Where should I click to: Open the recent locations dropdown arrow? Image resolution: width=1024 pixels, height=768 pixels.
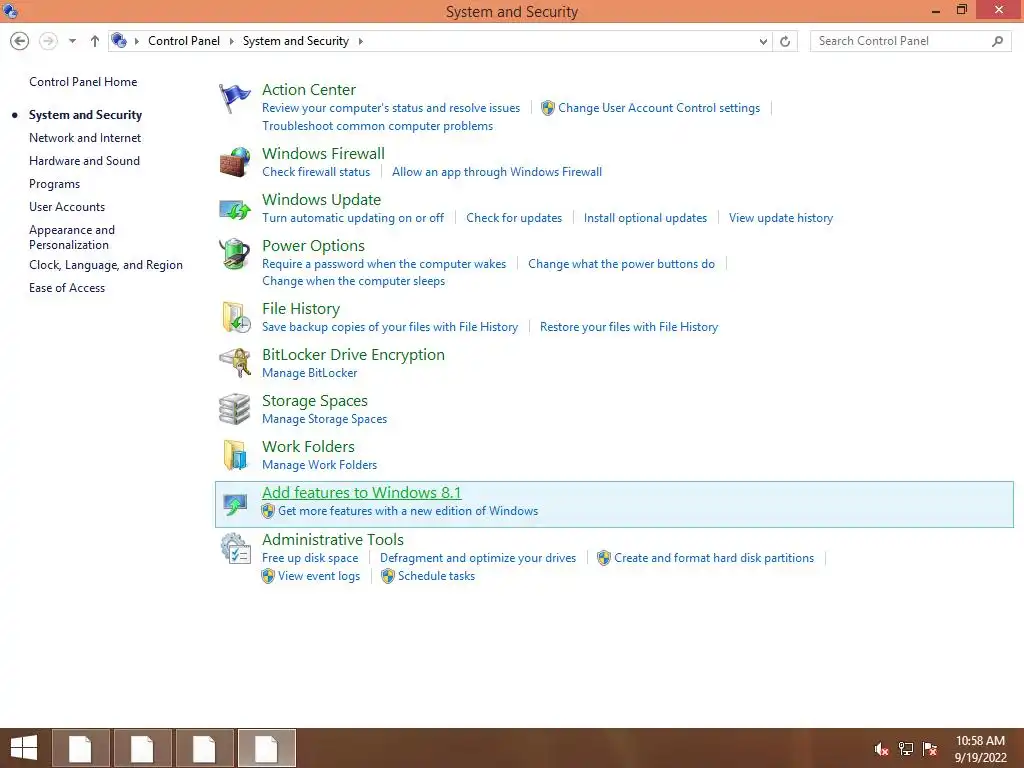coord(72,41)
